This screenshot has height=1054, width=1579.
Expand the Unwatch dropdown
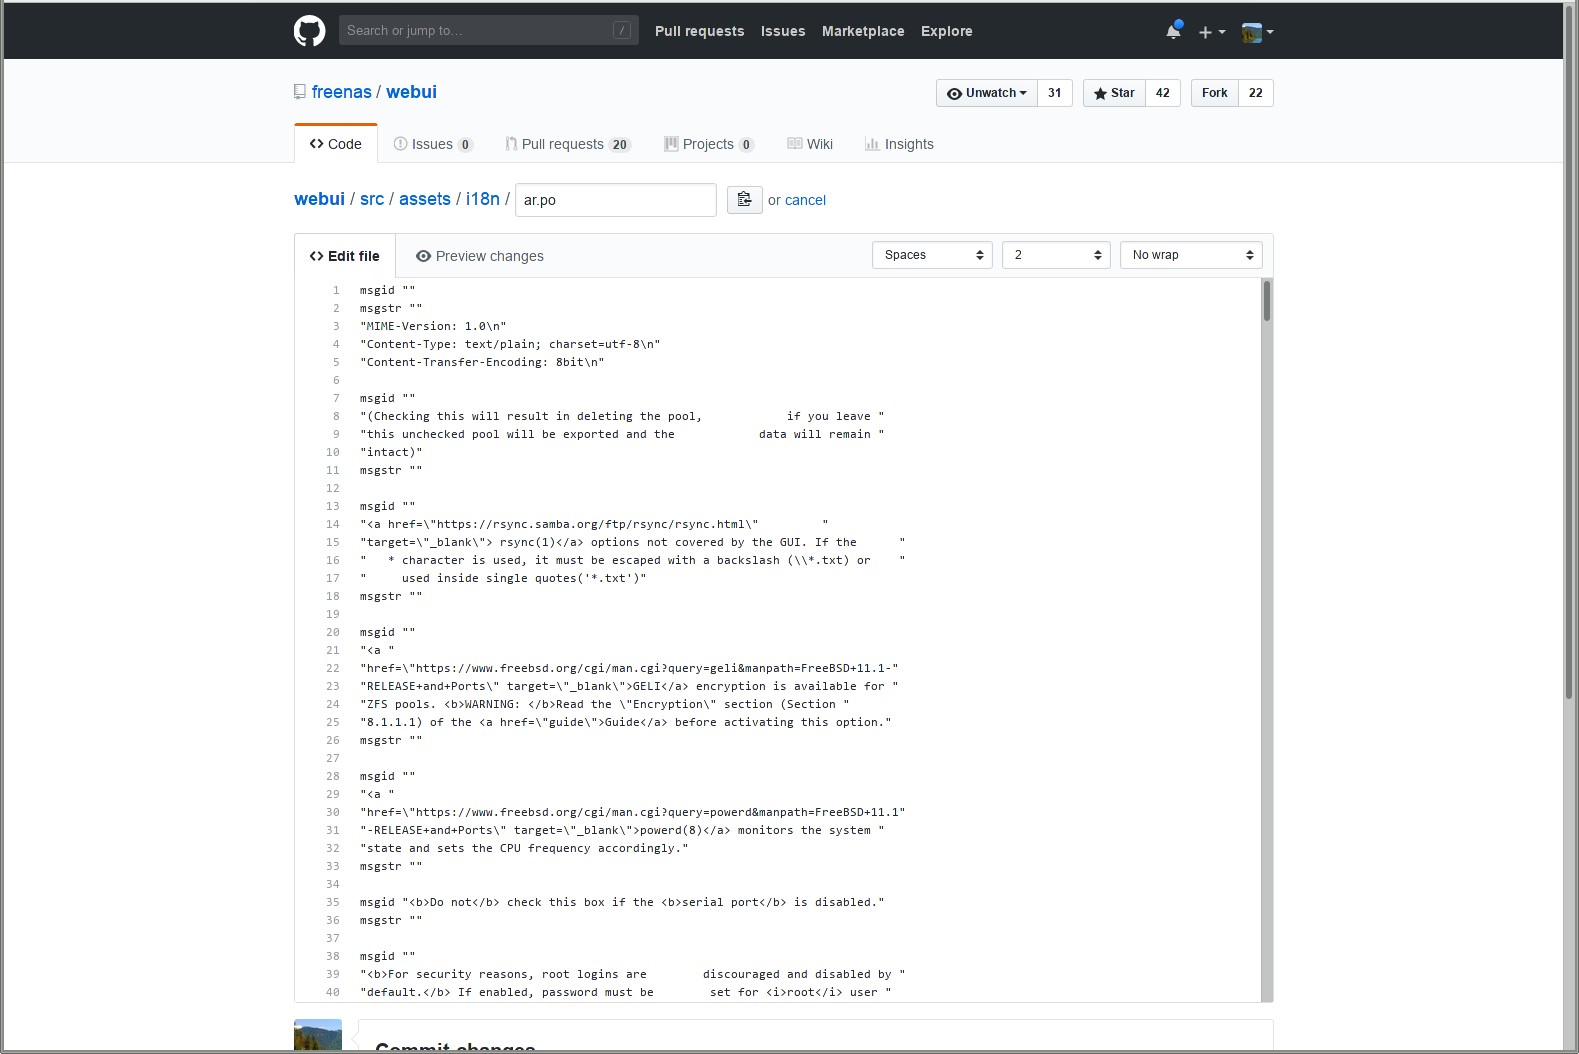point(987,93)
